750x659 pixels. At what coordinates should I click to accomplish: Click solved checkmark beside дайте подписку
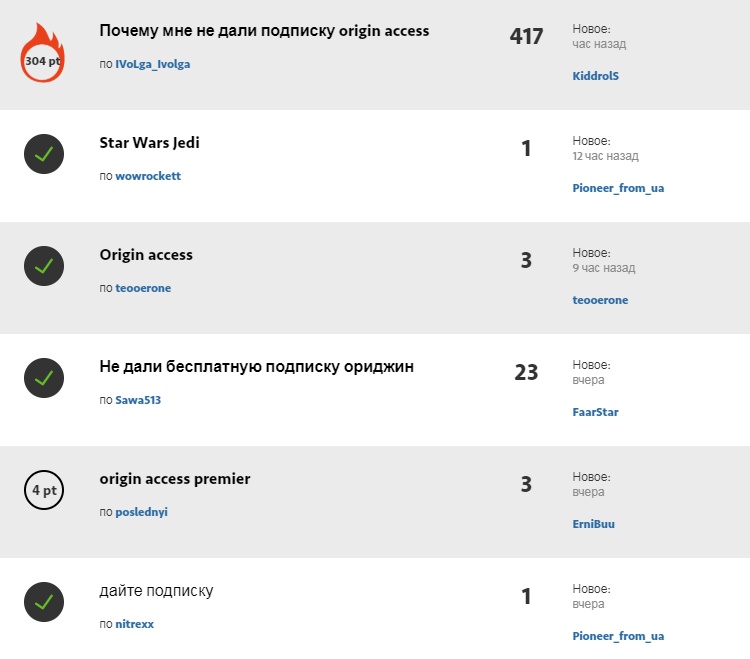point(44,603)
